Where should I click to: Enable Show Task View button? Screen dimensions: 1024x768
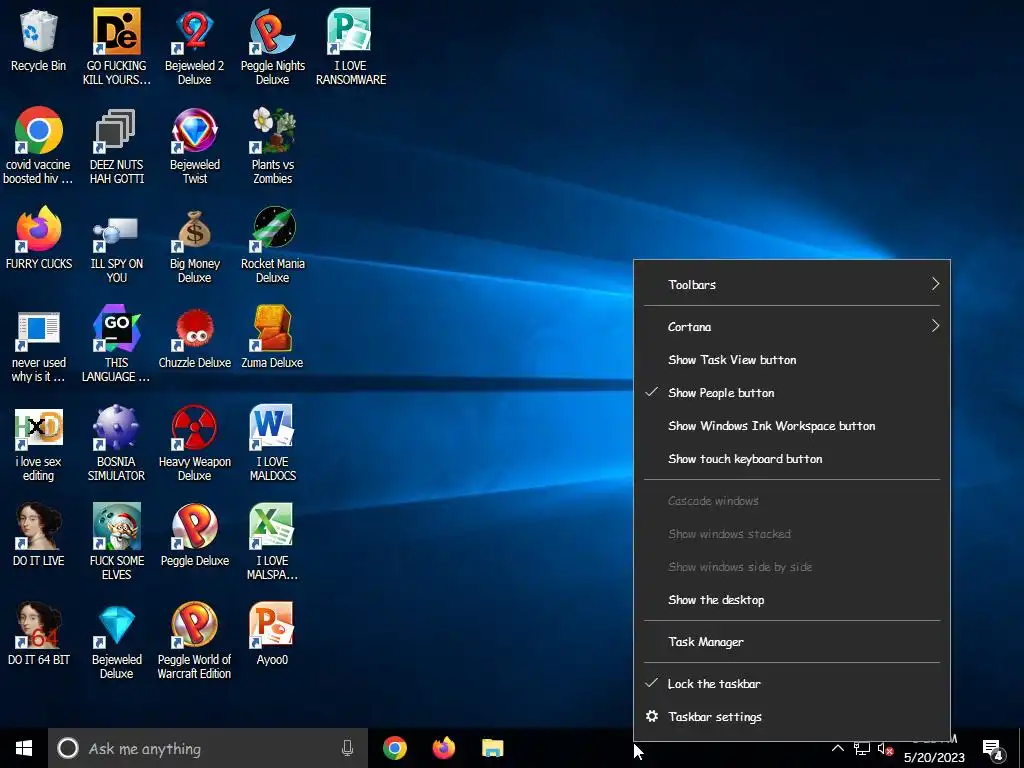coord(792,360)
